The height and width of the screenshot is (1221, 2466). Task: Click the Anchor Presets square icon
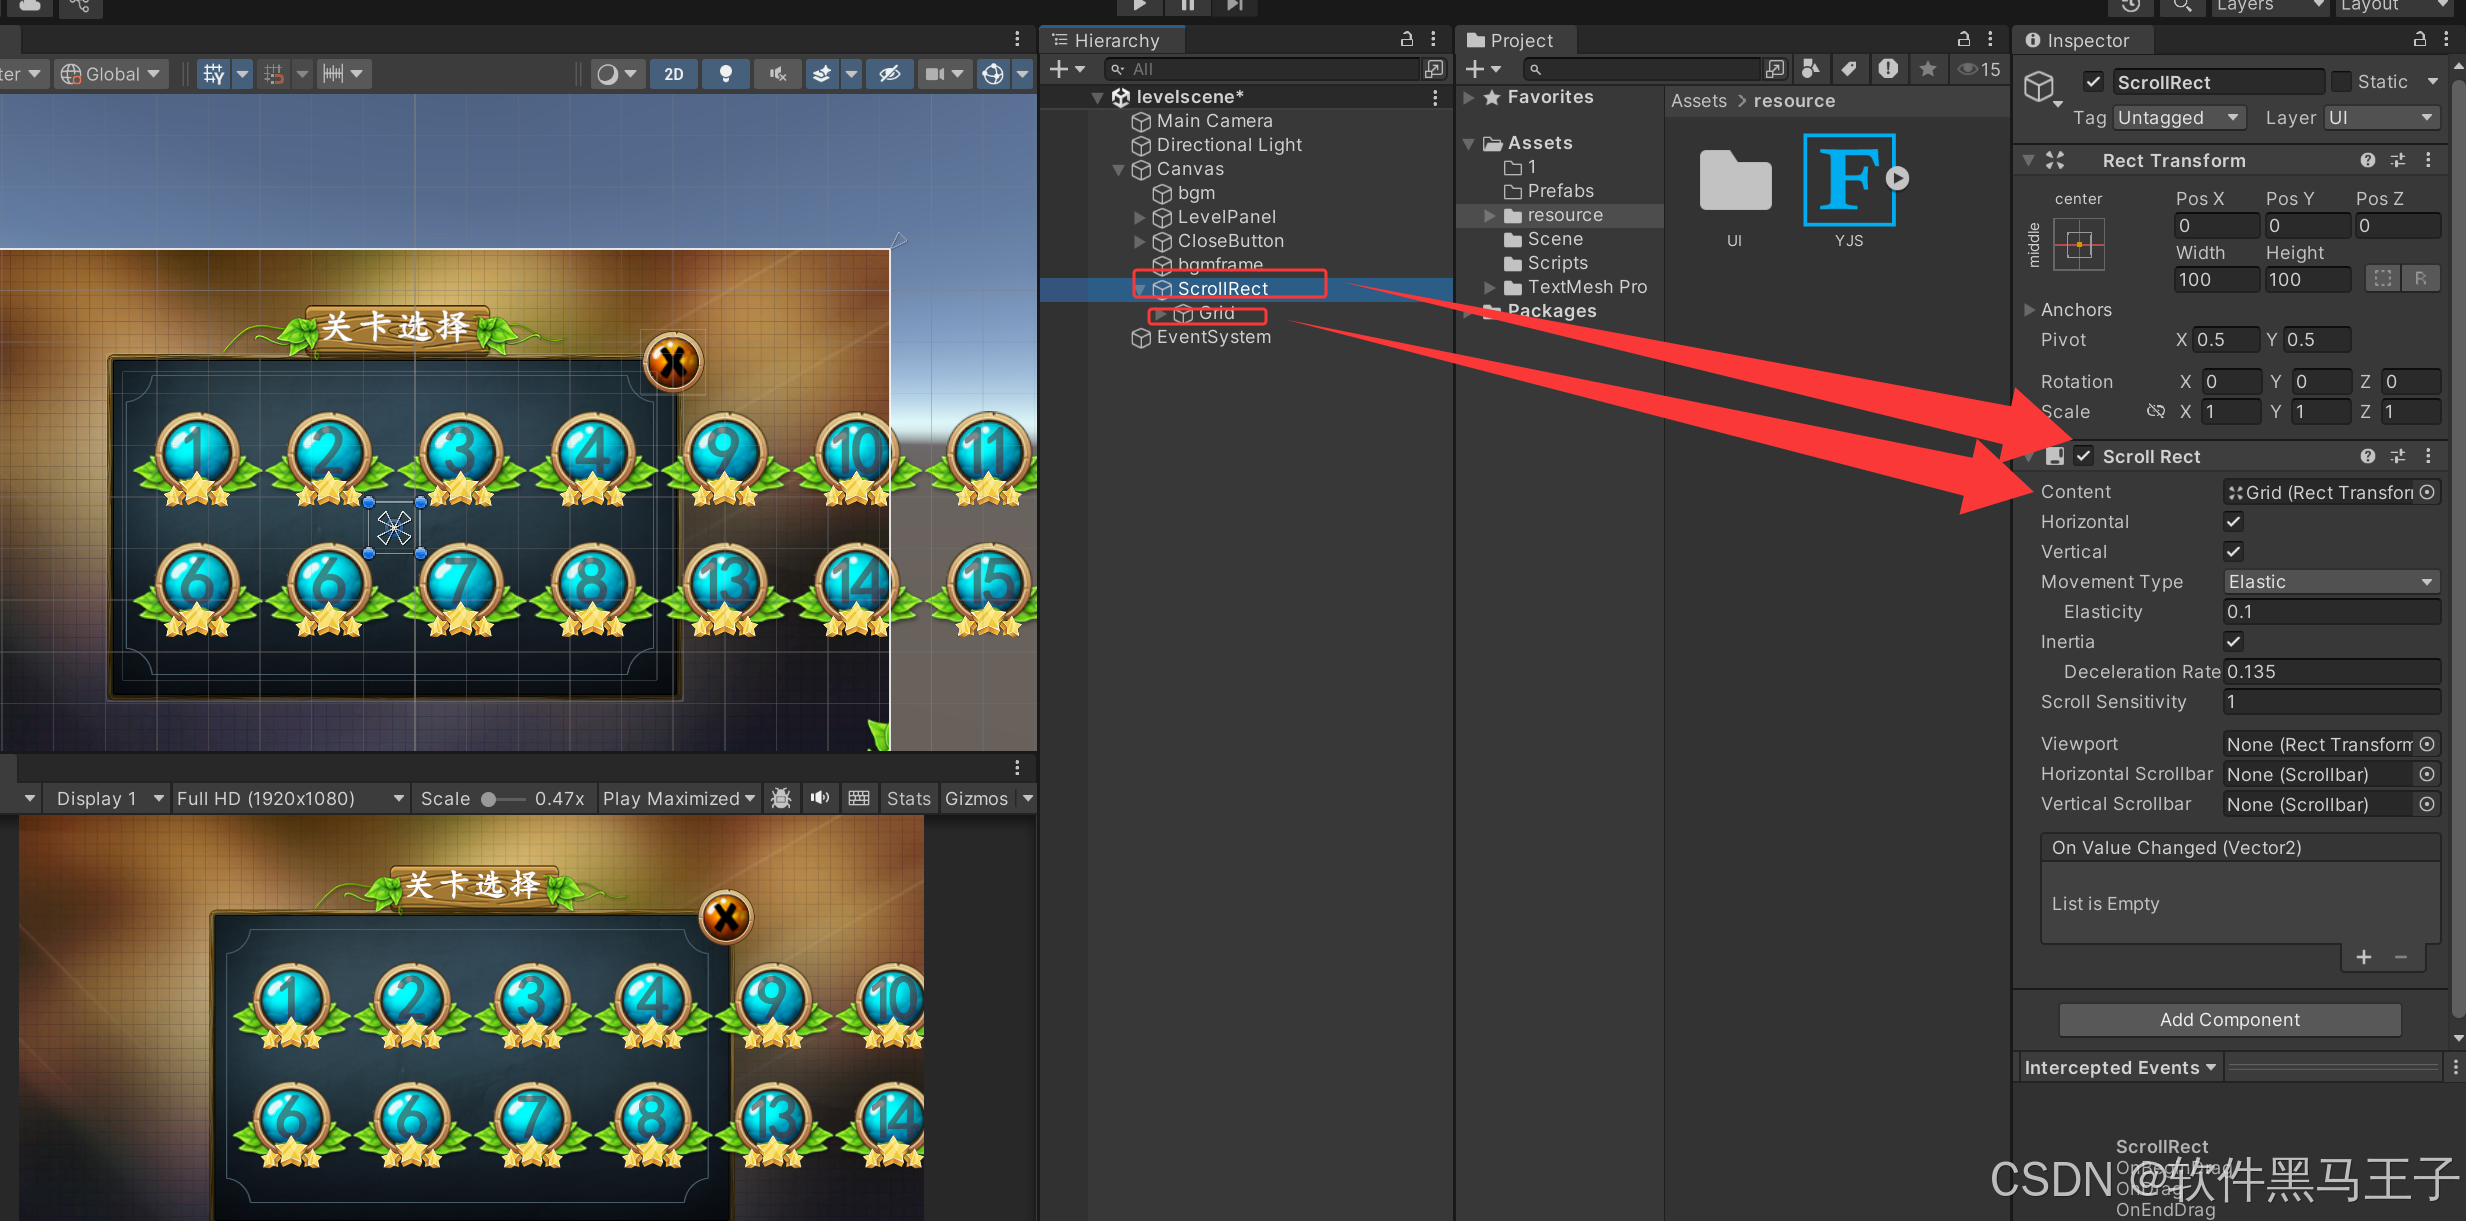pyautogui.click(x=2078, y=245)
